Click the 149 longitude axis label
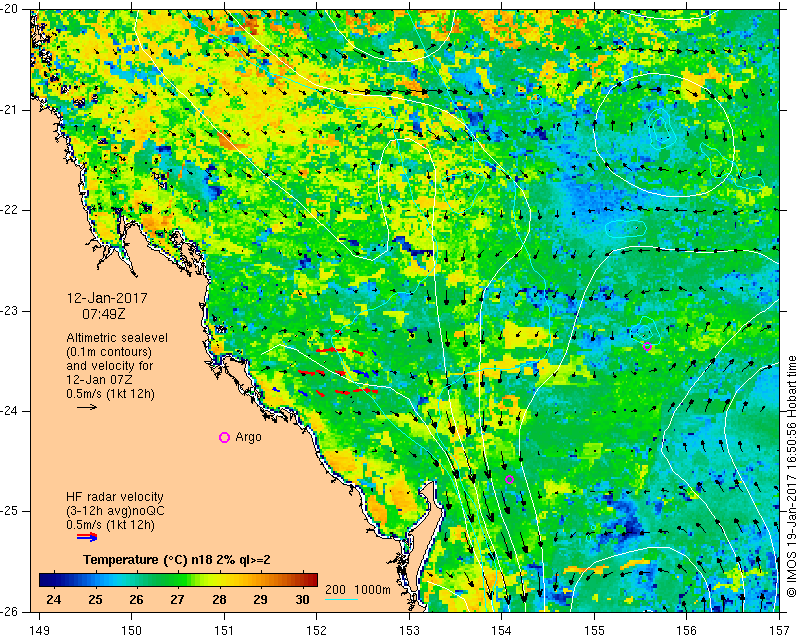The width and height of the screenshot is (800, 640). 40,631
